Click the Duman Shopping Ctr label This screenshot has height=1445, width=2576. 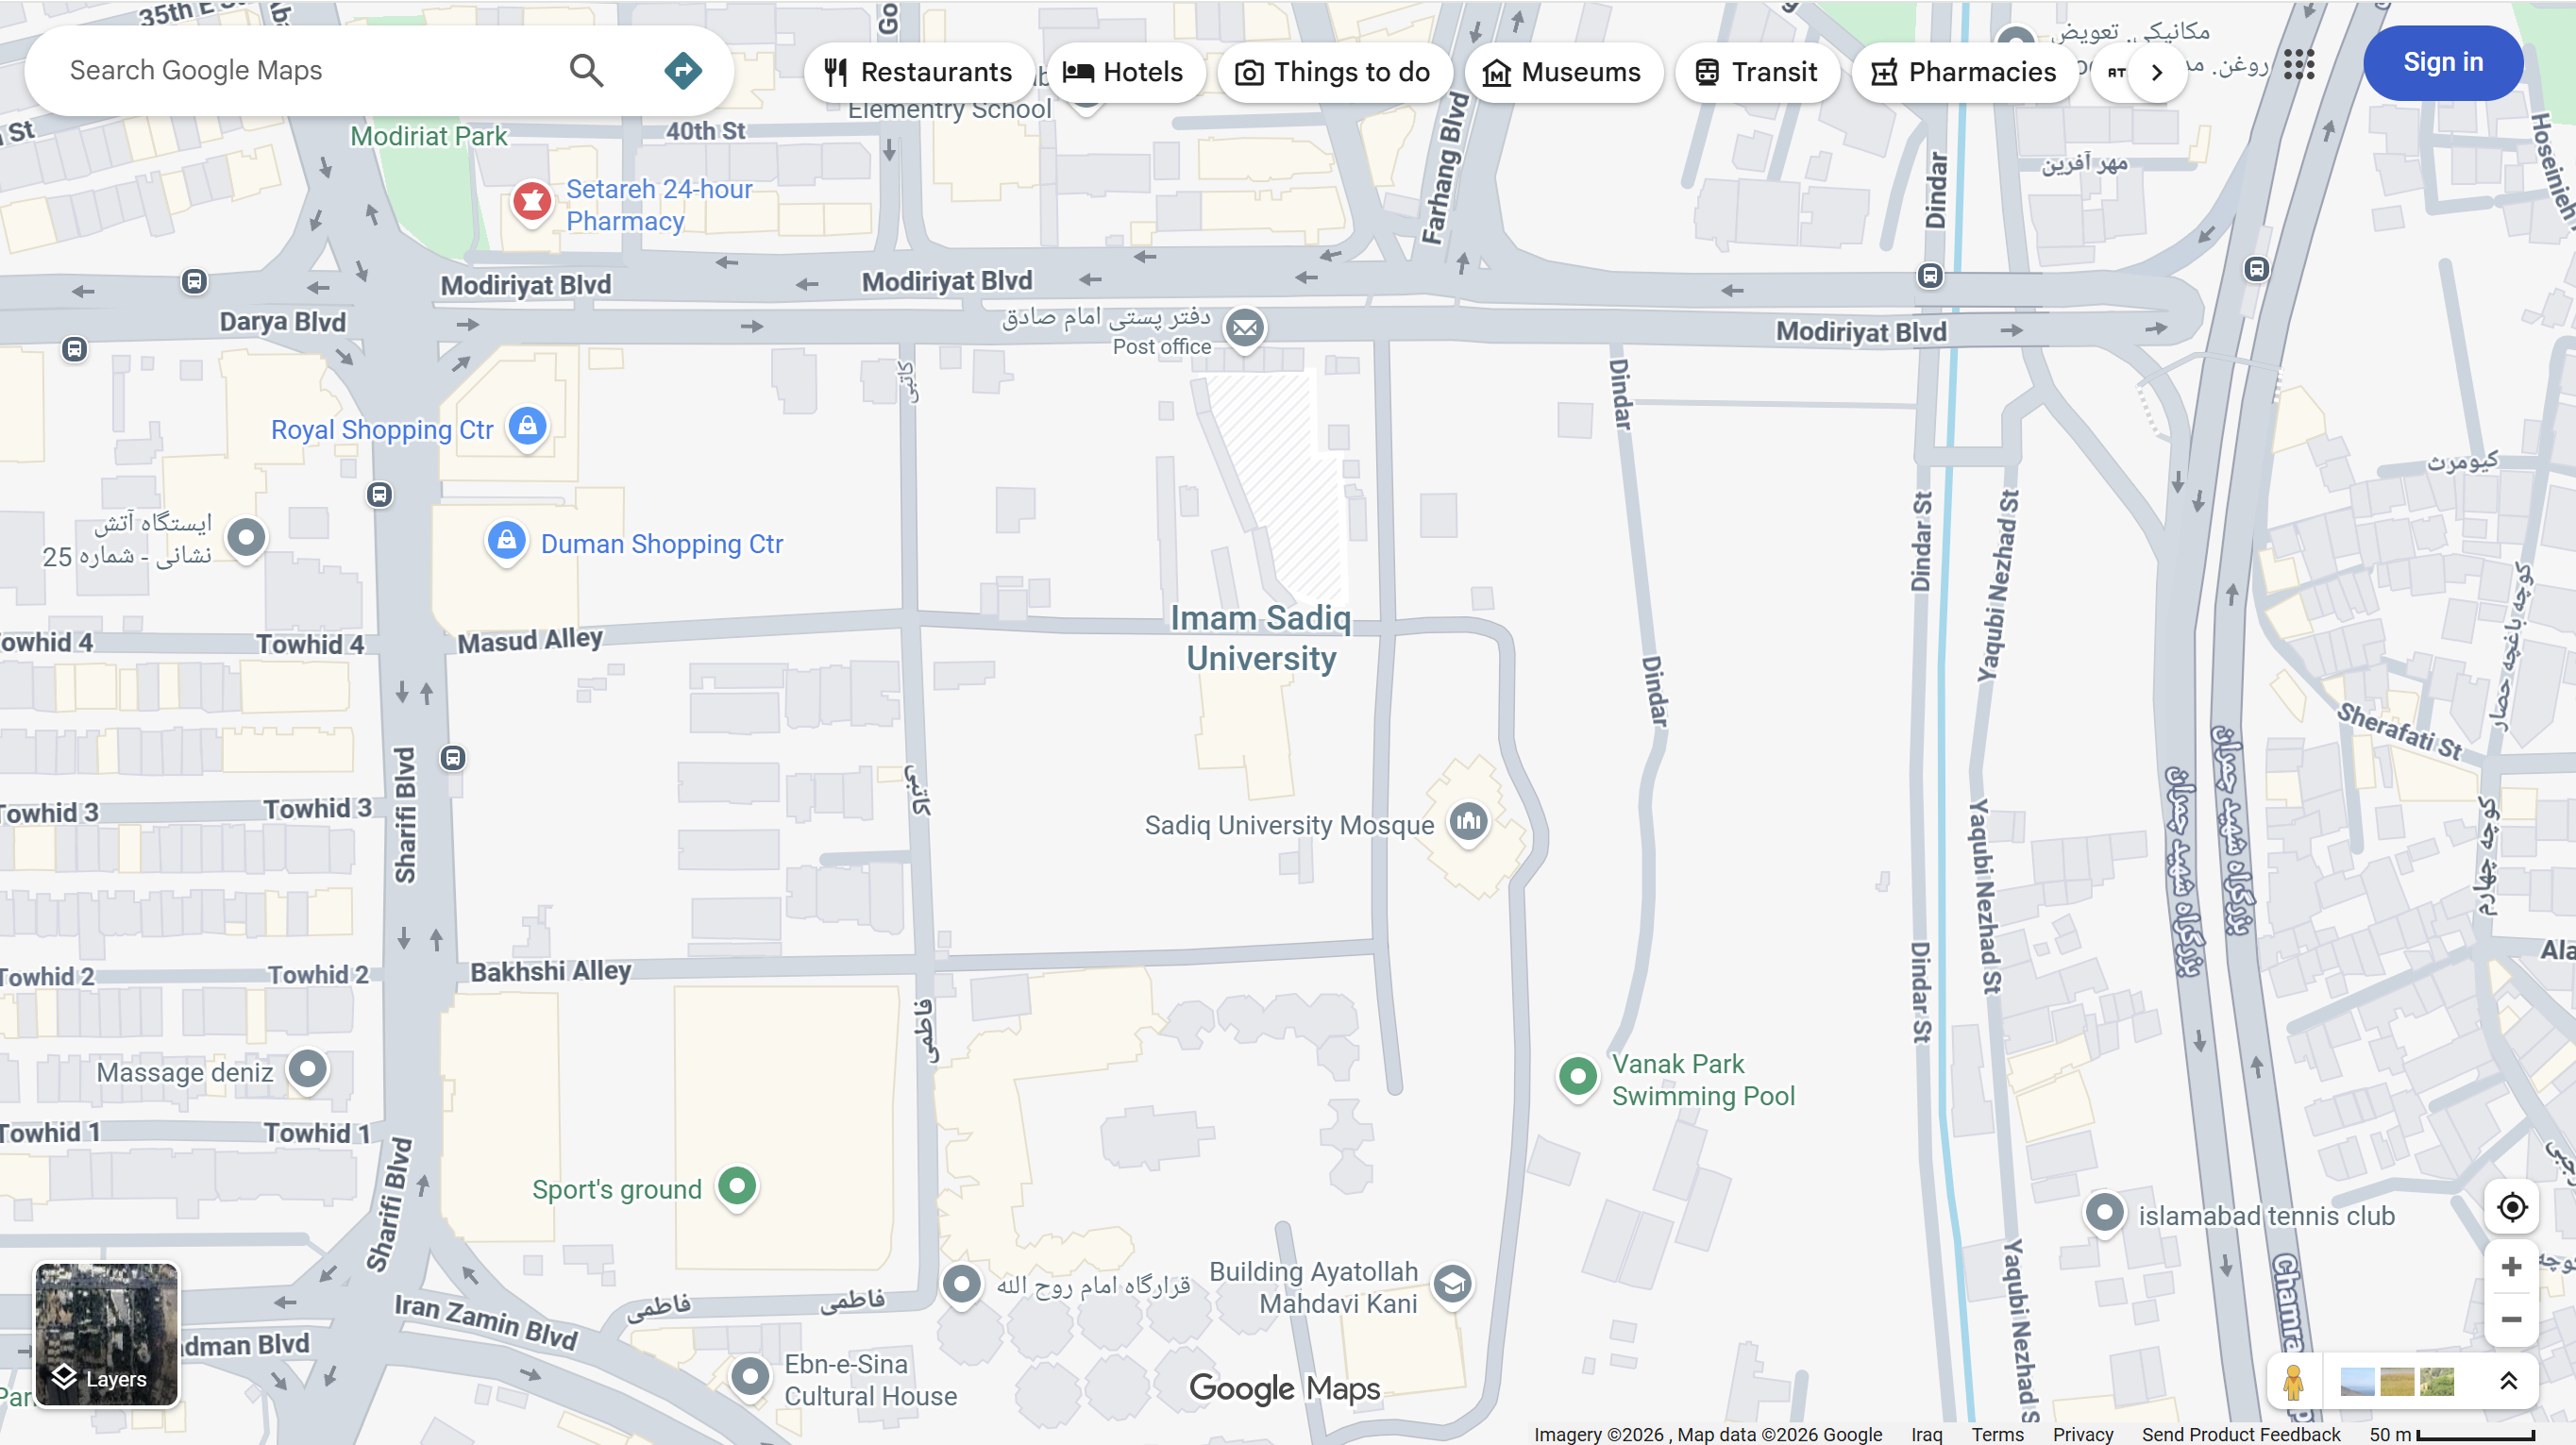[662, 544]
